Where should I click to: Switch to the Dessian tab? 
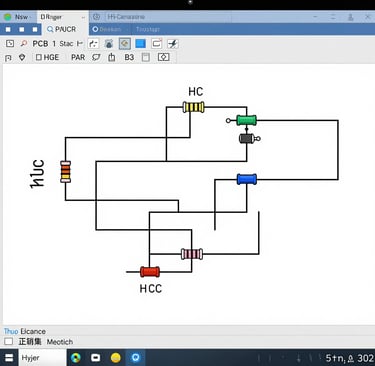pyautogui.click(x=107, y=29)
